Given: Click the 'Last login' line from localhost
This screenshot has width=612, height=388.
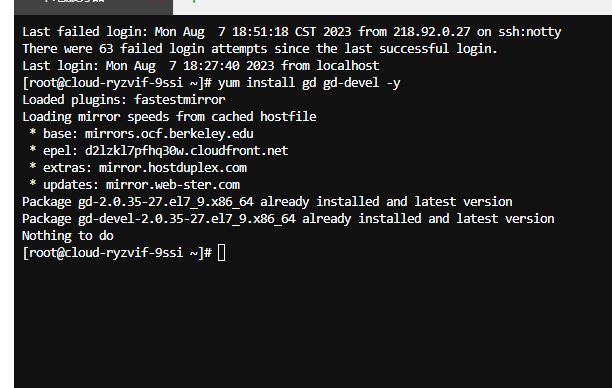Looking at the screenshot, I should (201, 66).
